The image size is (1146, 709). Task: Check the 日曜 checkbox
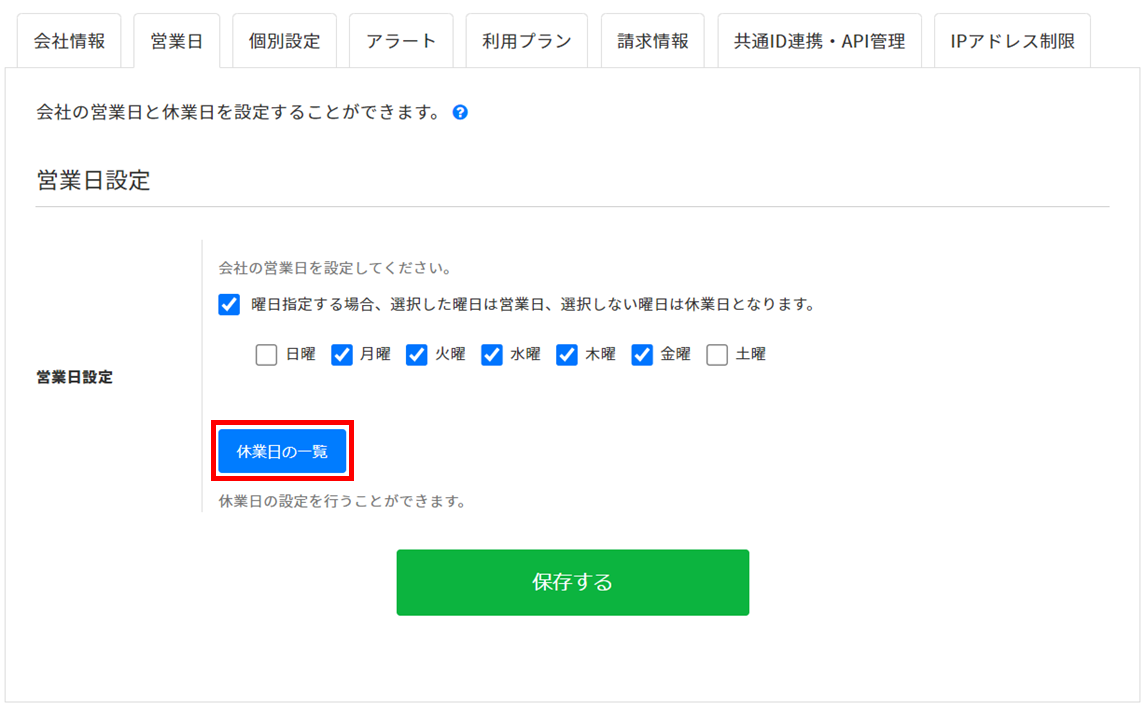(x=266, y=355)
